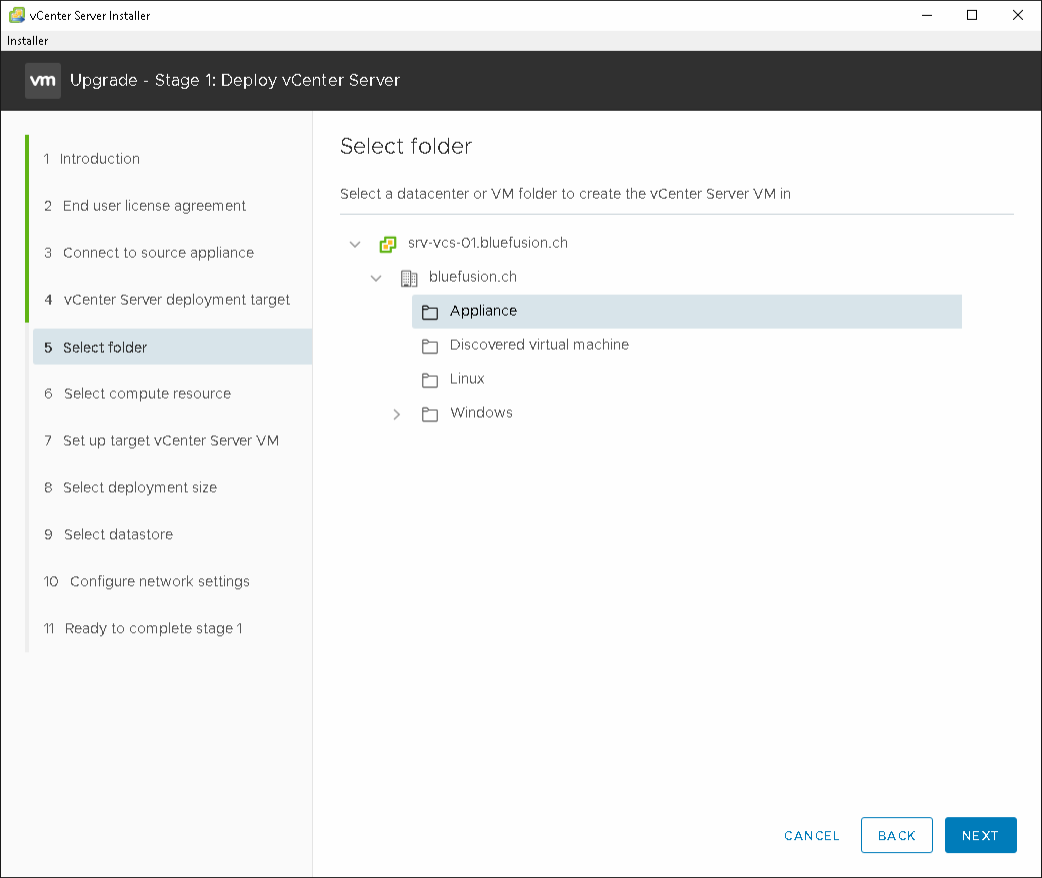Expand the Windows folder chevron
The width and height of the screenshot is (1042, 878).
tap(397, 414)
